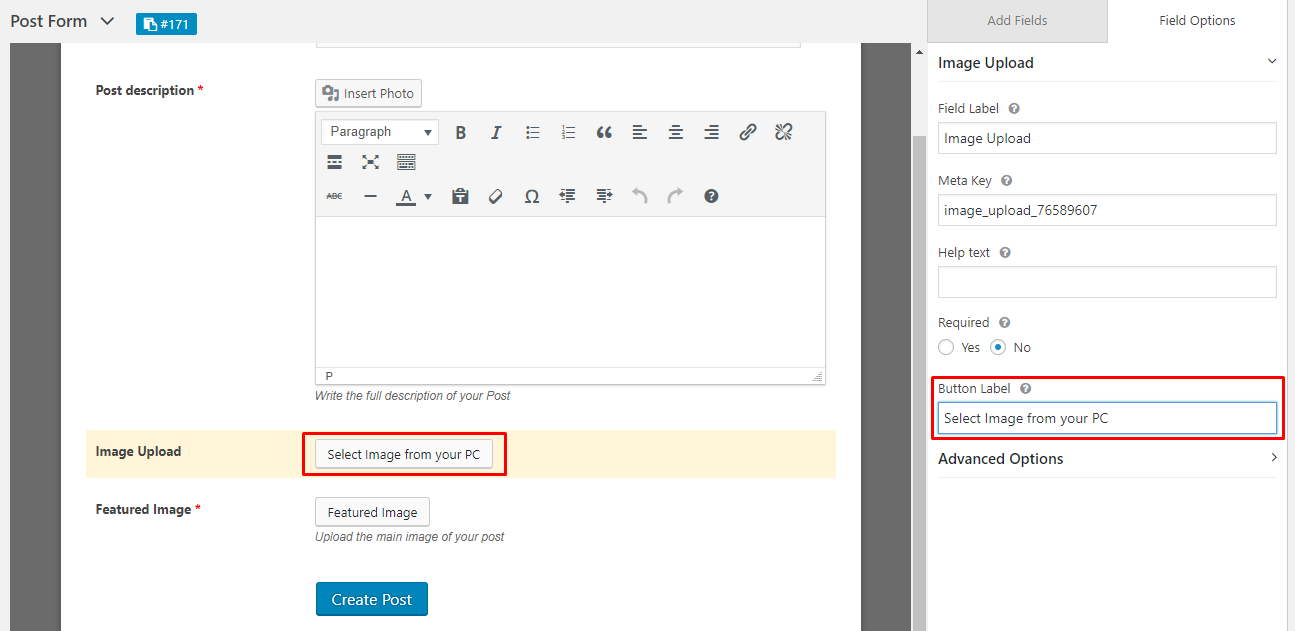
Task: Align text left
Action: (x=640, y=132)
